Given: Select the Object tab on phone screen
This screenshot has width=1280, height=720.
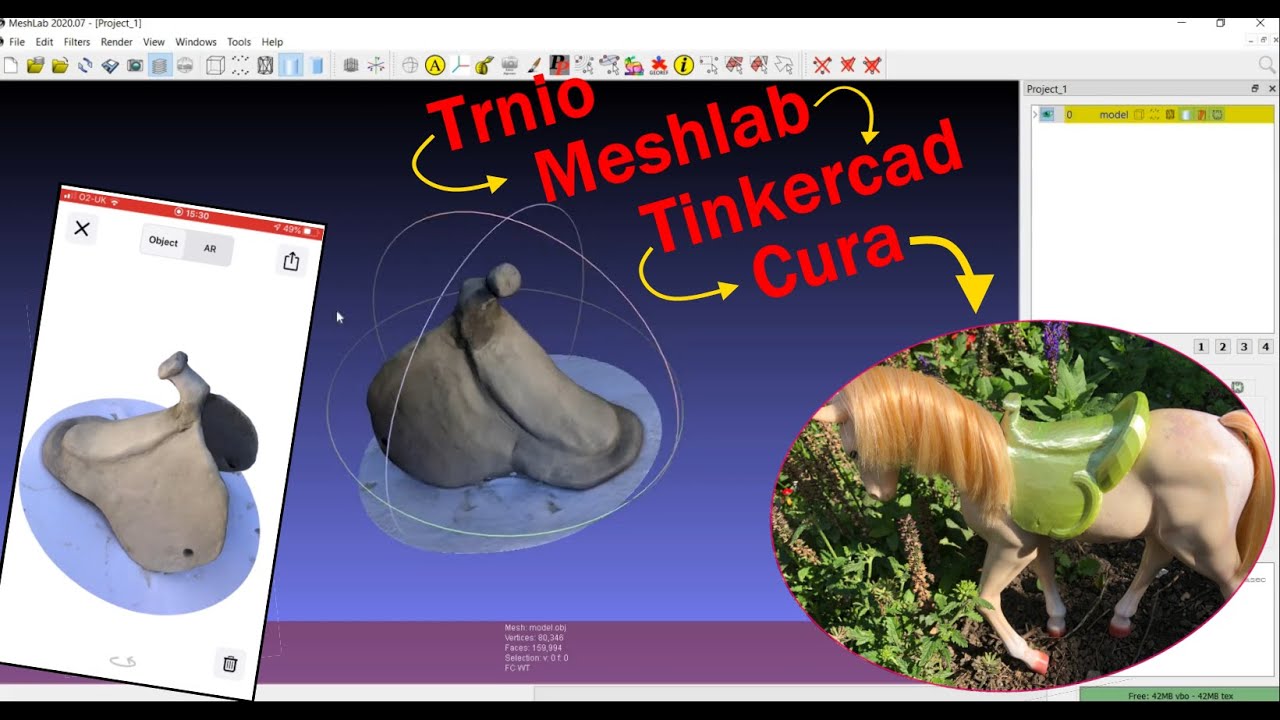Looking at the screenshot, I should [x=163, y=241].
